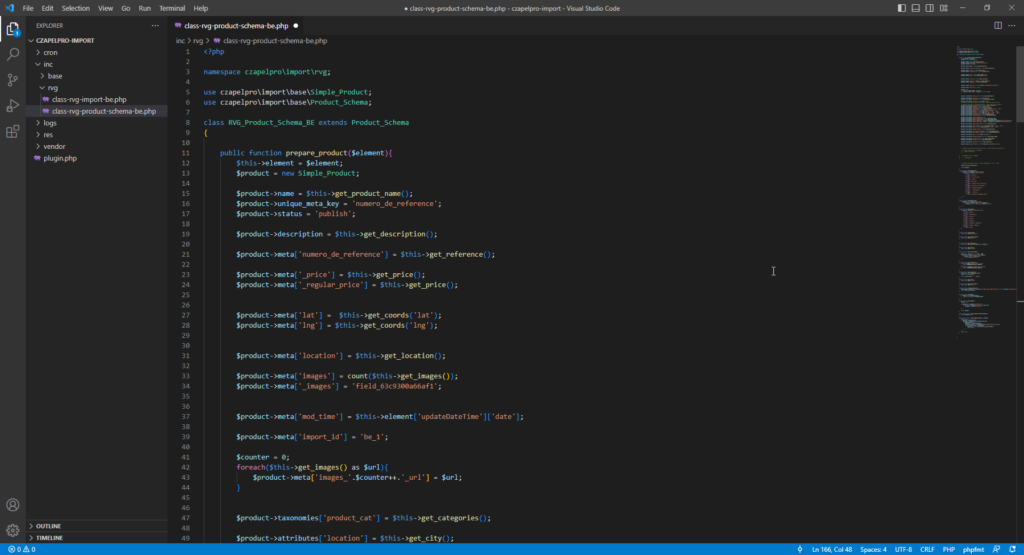
Task: Open Explorer views and more actions menu
Action: (155, 25)
